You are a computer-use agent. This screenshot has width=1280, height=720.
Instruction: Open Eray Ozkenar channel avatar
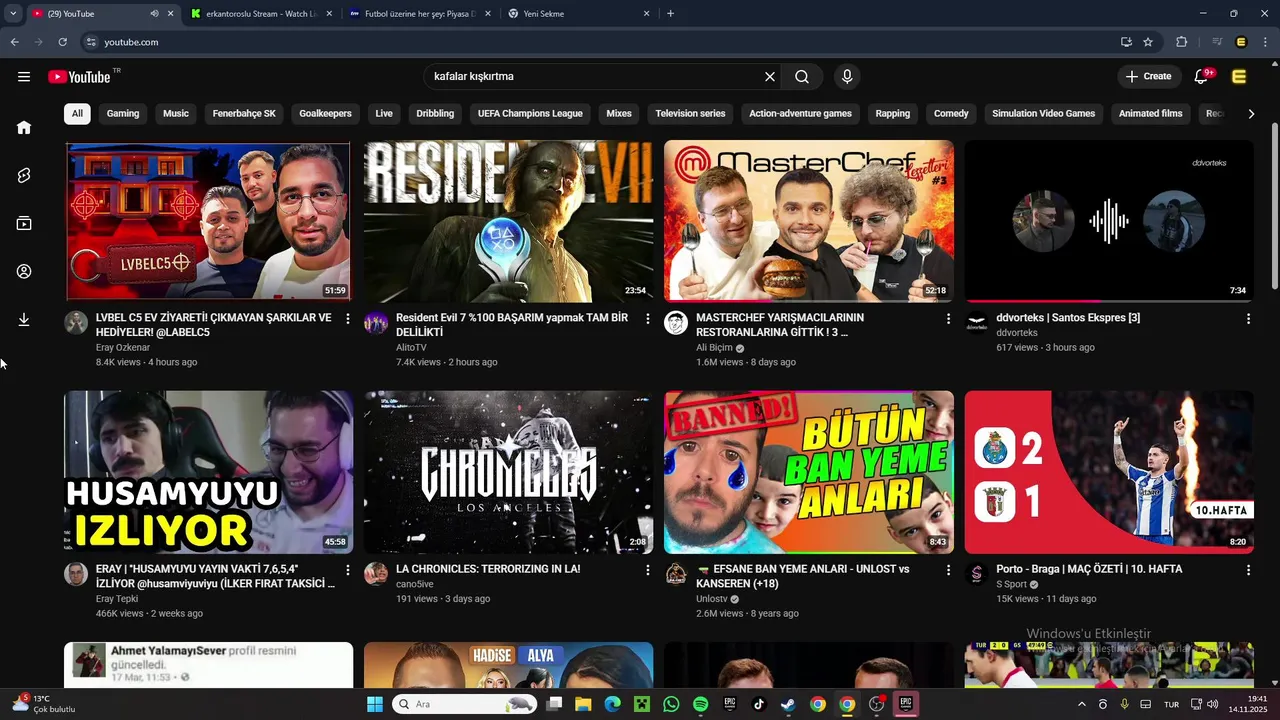pos(76,322)
